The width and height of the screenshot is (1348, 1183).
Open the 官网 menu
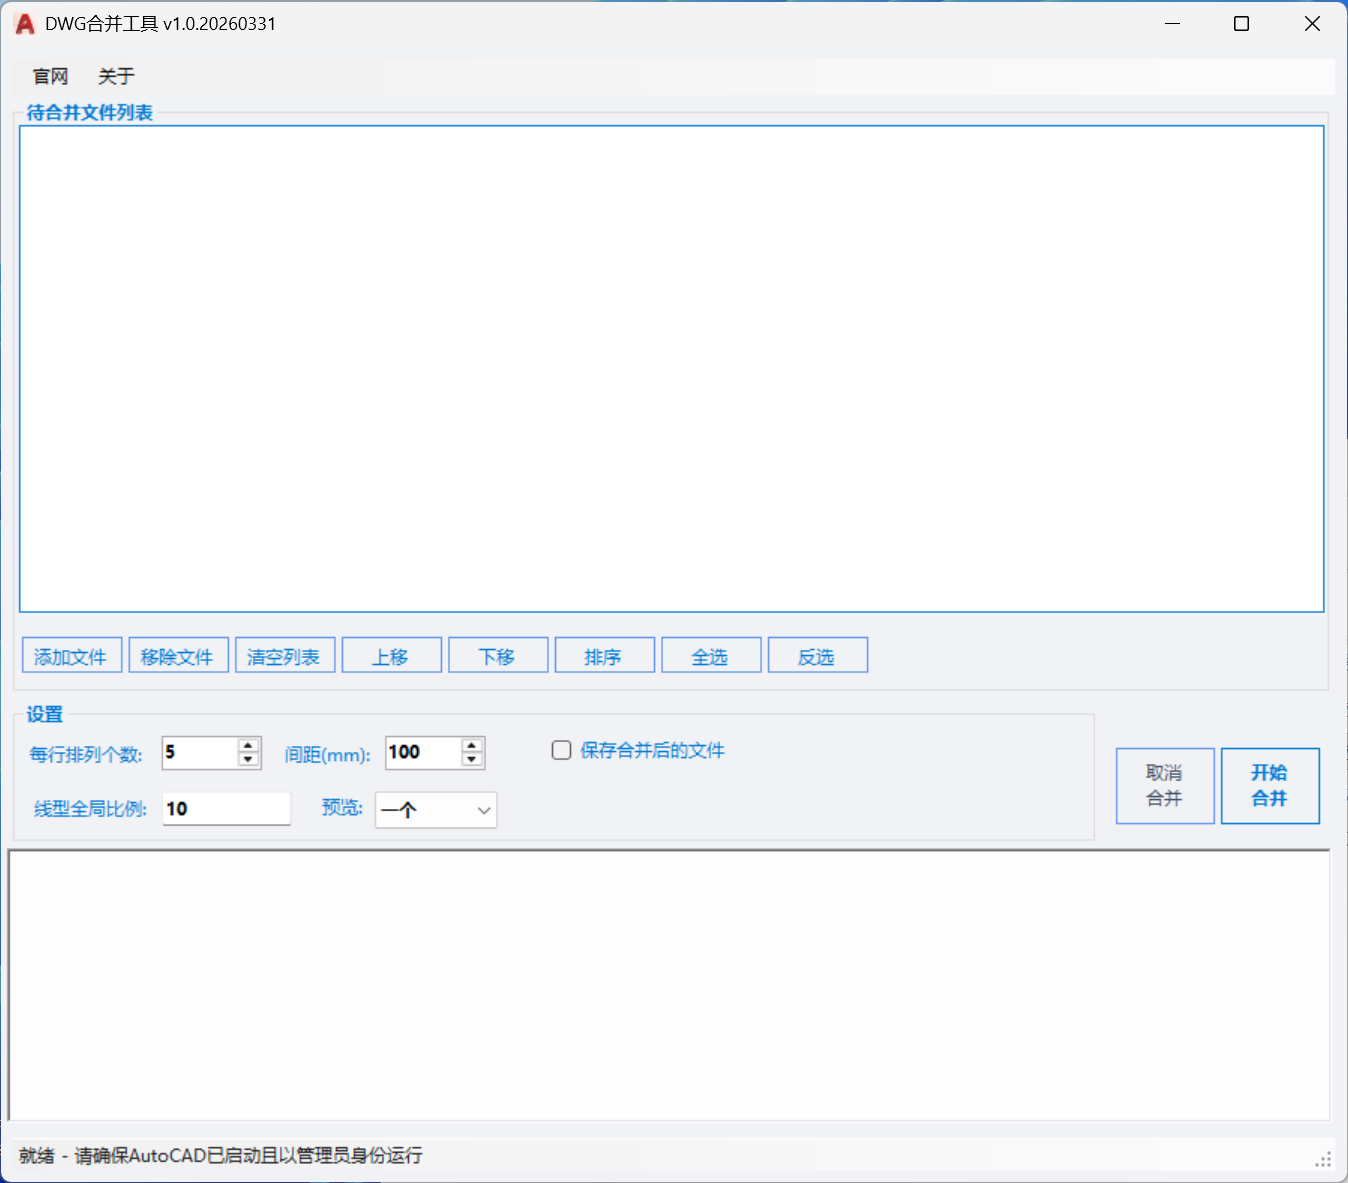click(x=50, y=76)
